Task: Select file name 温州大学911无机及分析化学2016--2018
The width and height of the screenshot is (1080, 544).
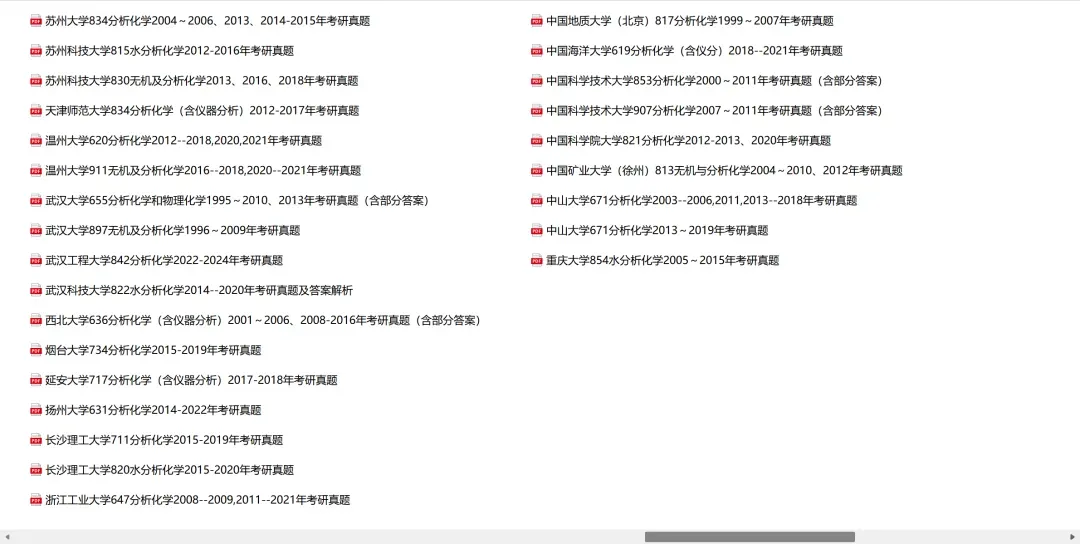Action: click(203, 171)
